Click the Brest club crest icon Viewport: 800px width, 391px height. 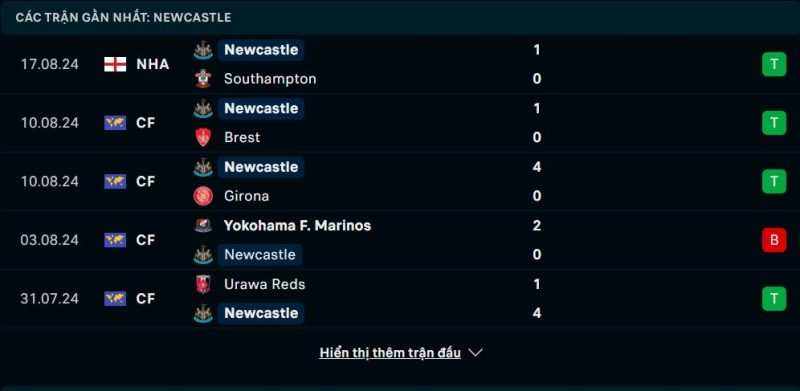203,137
